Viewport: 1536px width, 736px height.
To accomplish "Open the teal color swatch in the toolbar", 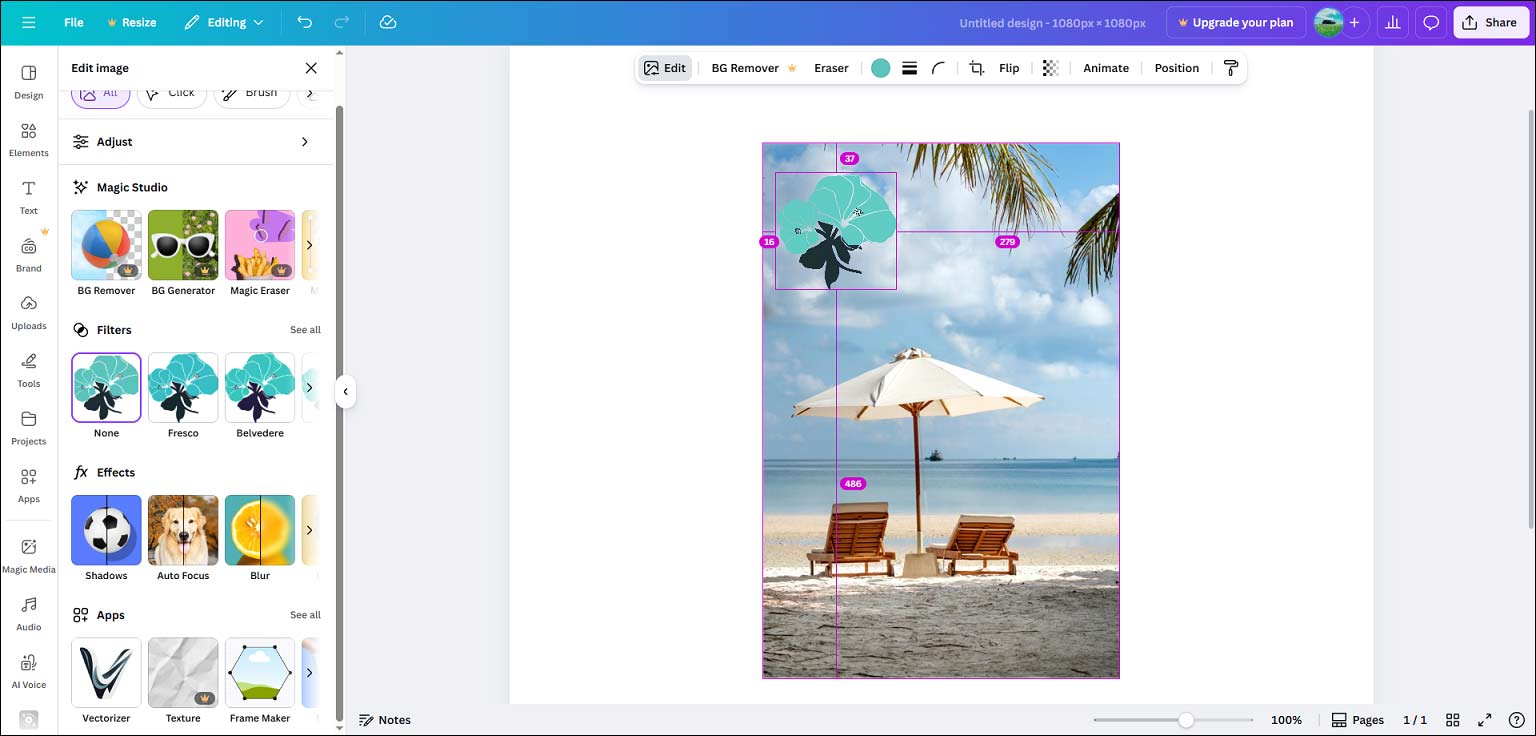I will coord(880,68).
